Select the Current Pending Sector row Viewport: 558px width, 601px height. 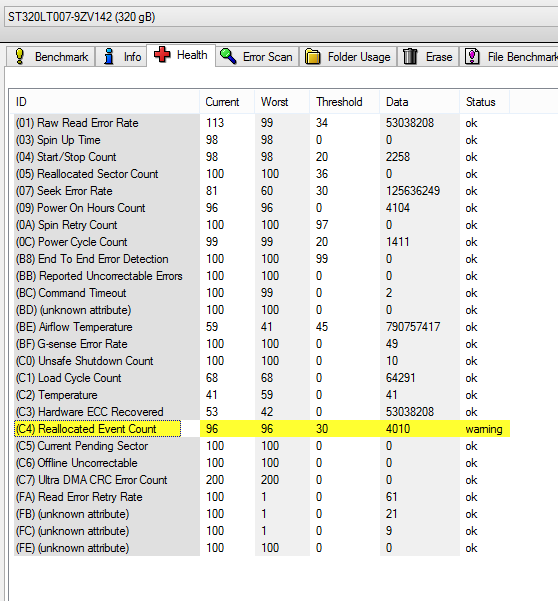pyautogui.click(x=262, y=446)
